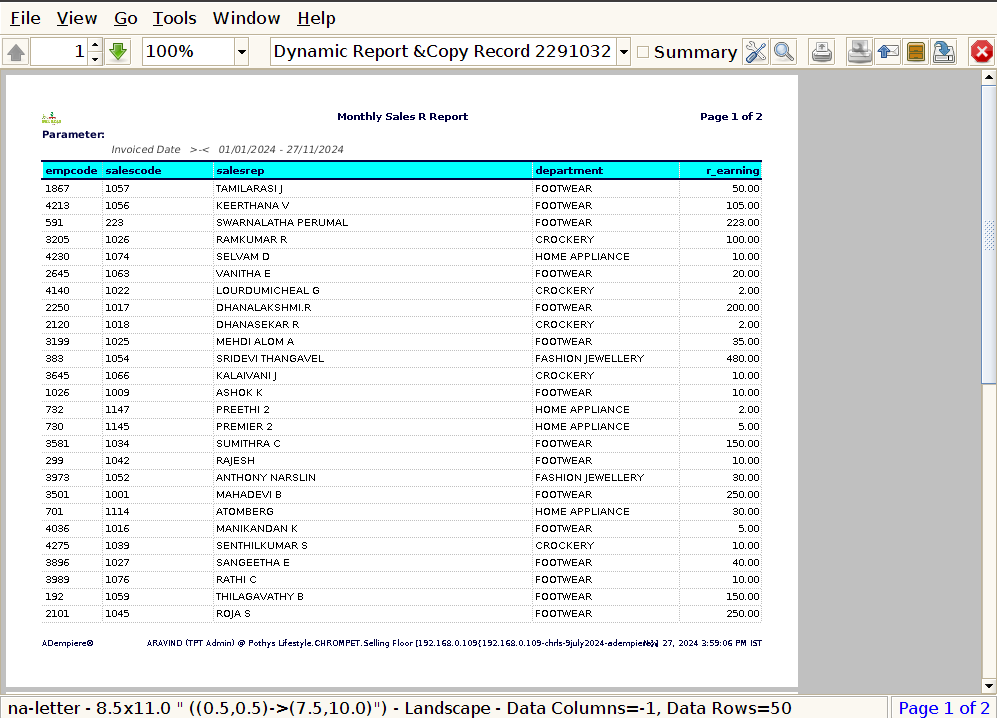Open the find magnifier icon
The image size is (997, 718).
click(x=784, y=52)
